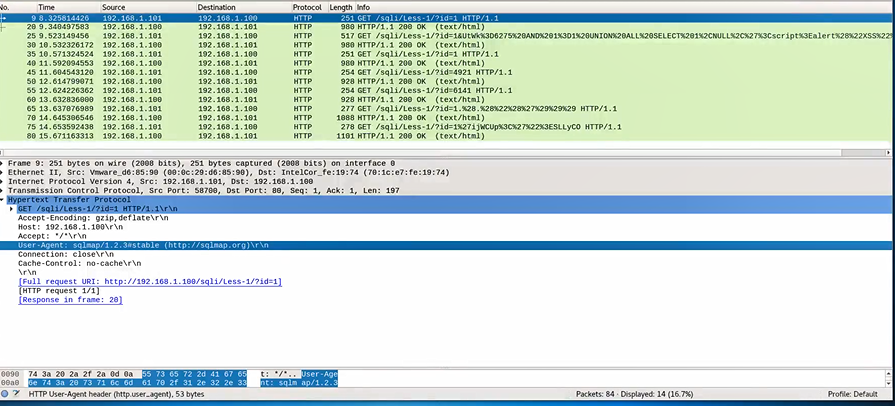Screen dimensions: 895x406
Task: Click packet list scrollbar right arrow
Action: click(x=888, y=153)
